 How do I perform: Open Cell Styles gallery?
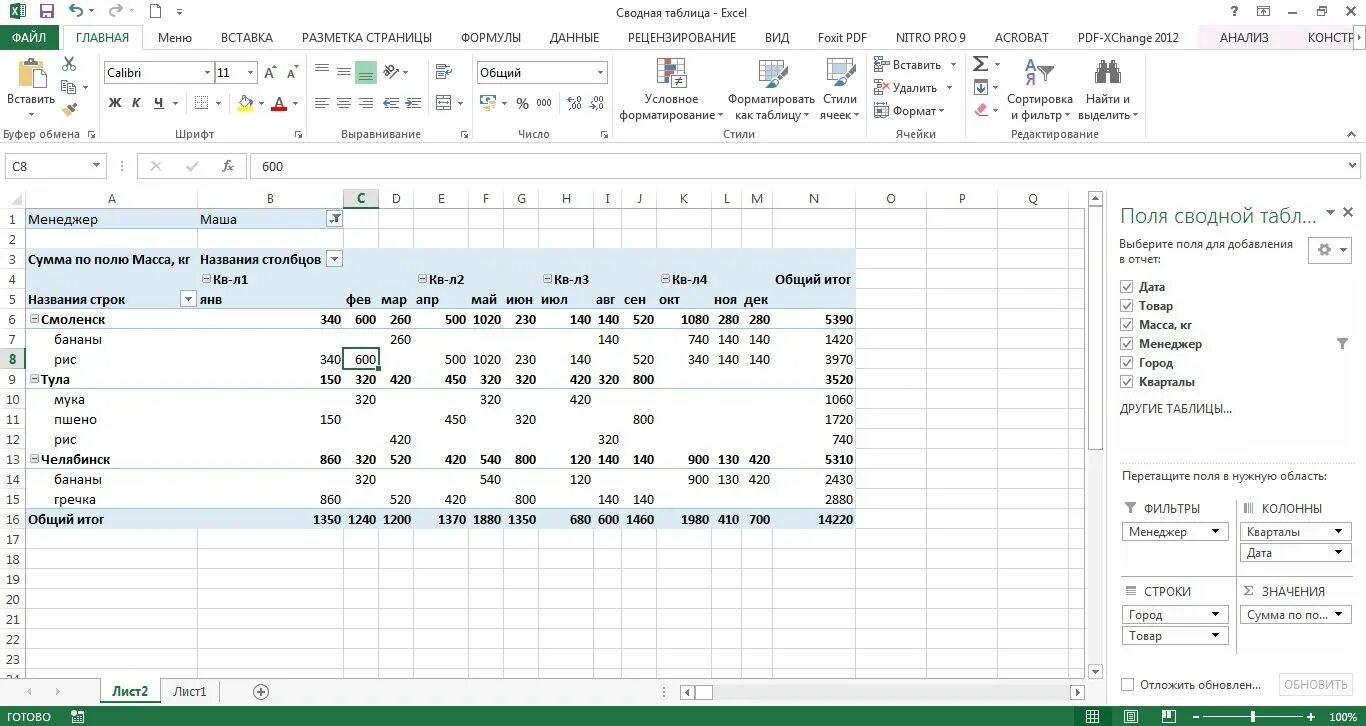(x=840, y=89)
